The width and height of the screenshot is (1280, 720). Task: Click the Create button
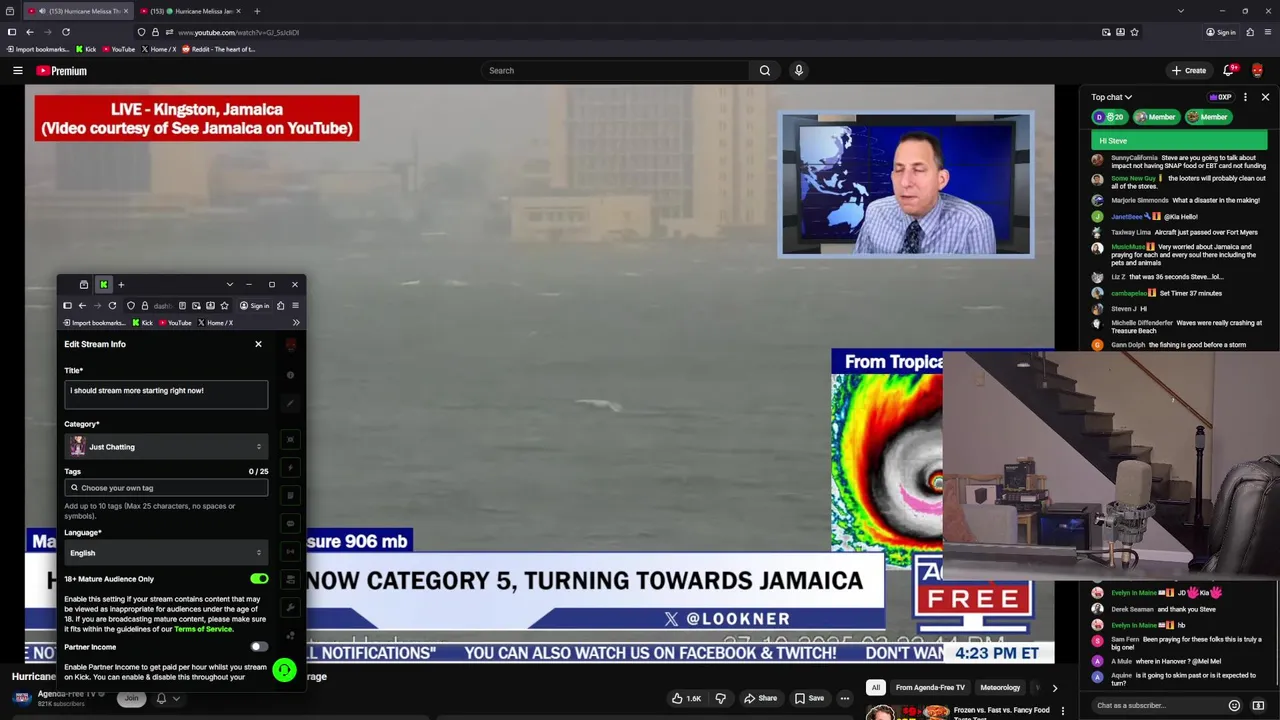tap(1189, 71)
